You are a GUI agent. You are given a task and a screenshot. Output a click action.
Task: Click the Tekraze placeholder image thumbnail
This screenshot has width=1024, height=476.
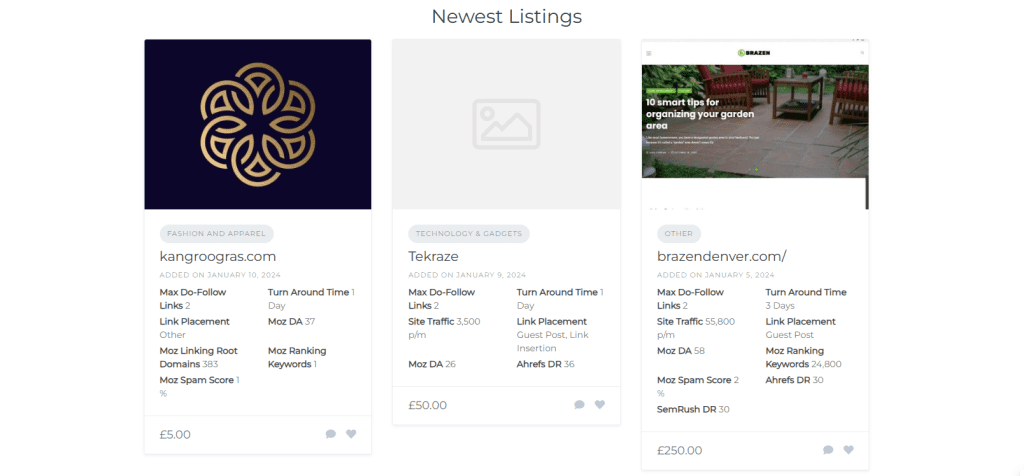(506, 124)
